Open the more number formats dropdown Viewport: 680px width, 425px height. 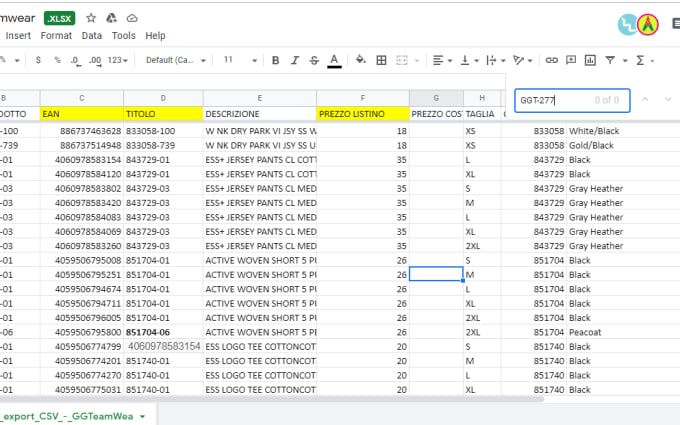point(118,60)
